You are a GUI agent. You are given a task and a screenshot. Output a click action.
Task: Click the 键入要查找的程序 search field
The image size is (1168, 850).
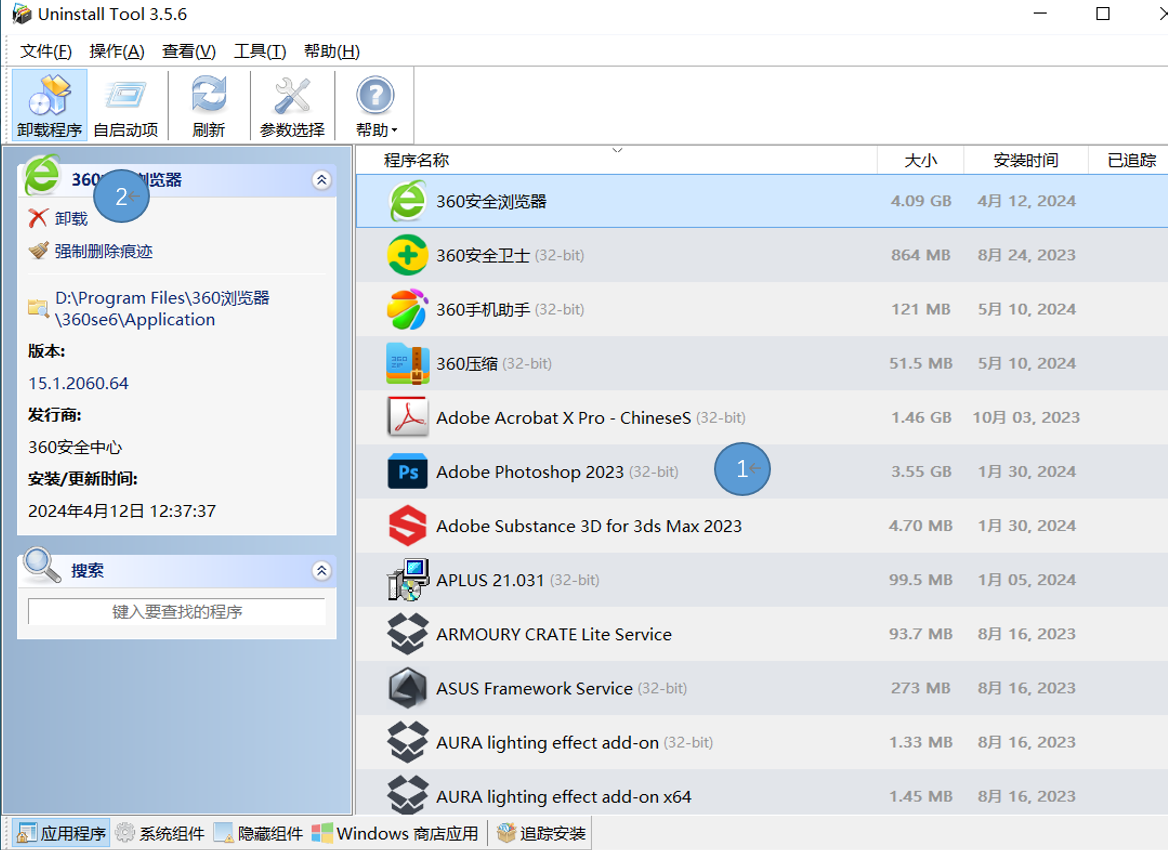177,612
